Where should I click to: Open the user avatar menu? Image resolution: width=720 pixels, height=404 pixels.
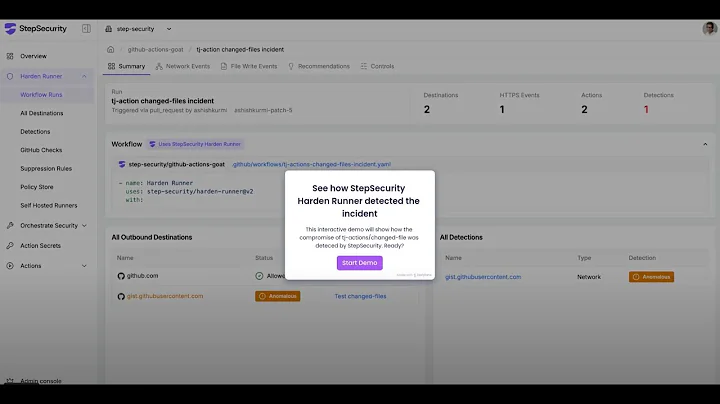click(x=709, y=28)
